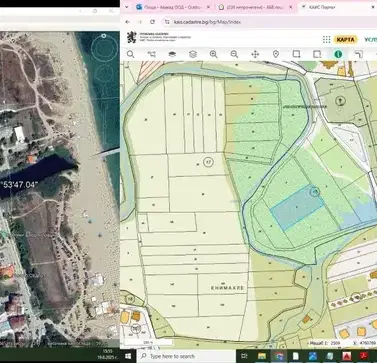Click the lion coat of arms logo
Screen dimensions: 377x363
[x=132, y=37]
